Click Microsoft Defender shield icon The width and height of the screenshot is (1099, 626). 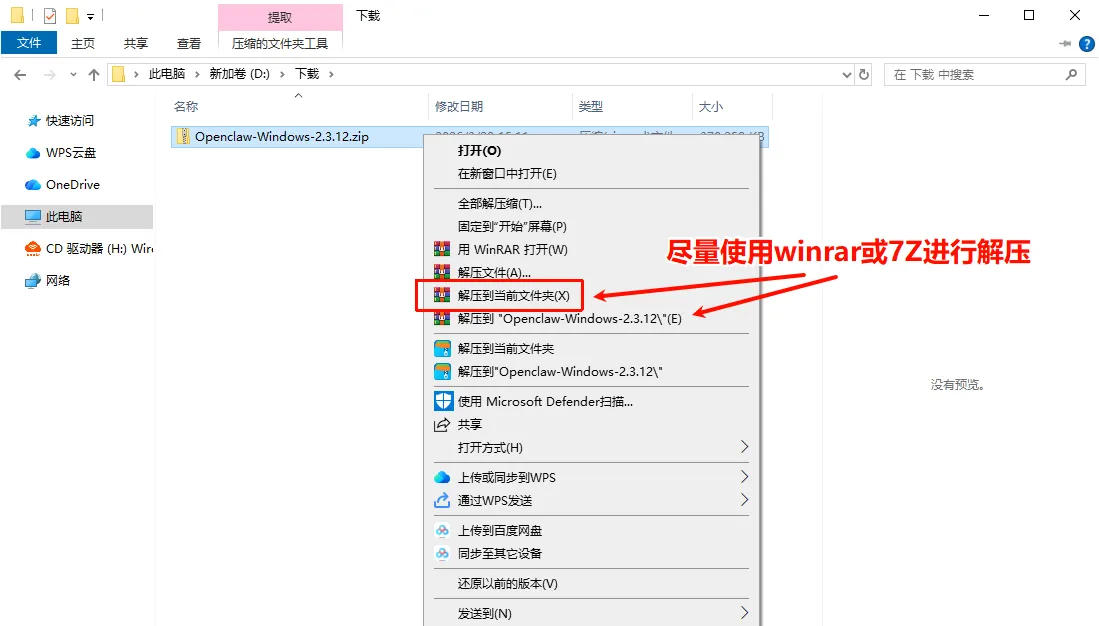point(443,401)
